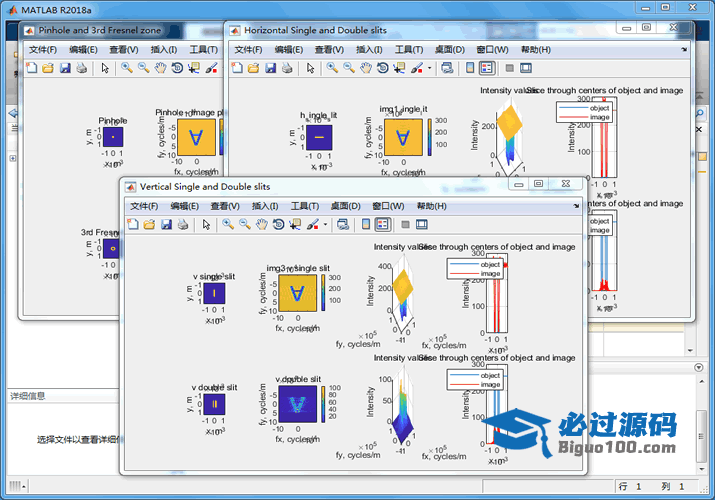Click Link Plot icon in Vertical slits toolbar
Screen dimensions: 715x500
coord(343,224)
